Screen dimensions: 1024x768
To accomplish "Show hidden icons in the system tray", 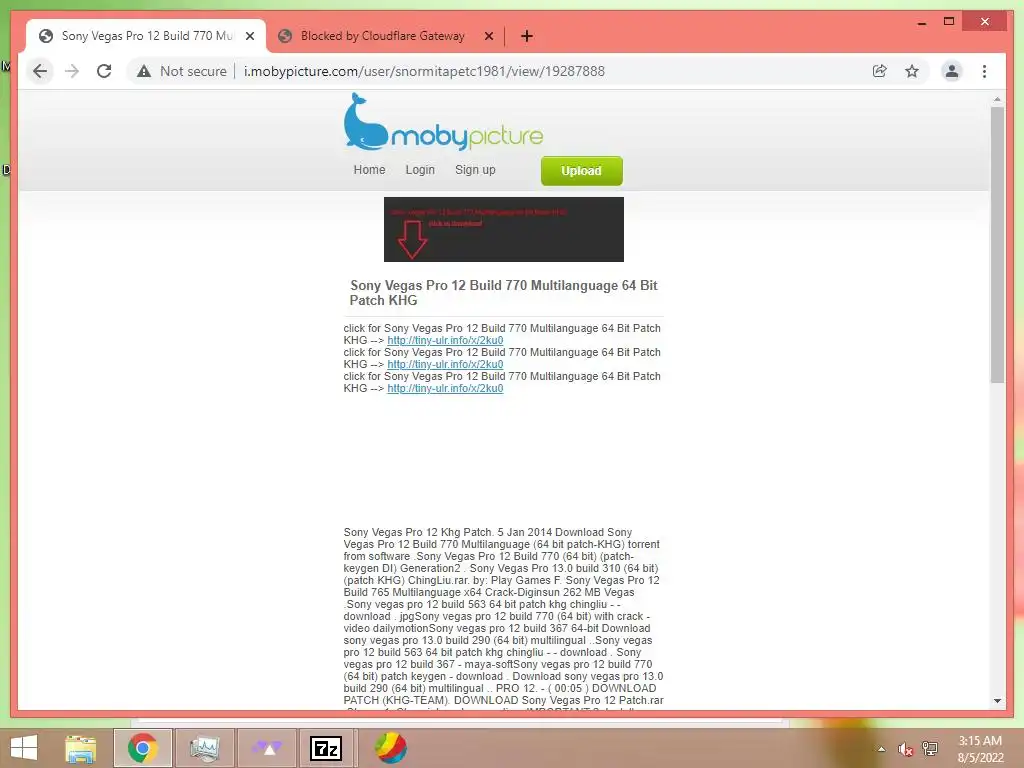I will coord(881,749).
